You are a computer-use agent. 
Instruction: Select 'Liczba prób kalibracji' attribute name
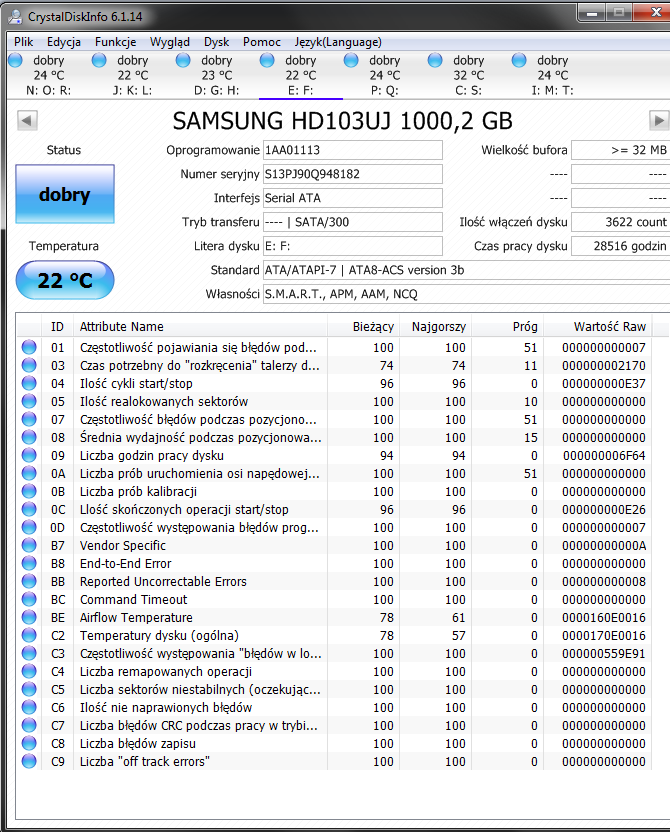pos(138,492)
